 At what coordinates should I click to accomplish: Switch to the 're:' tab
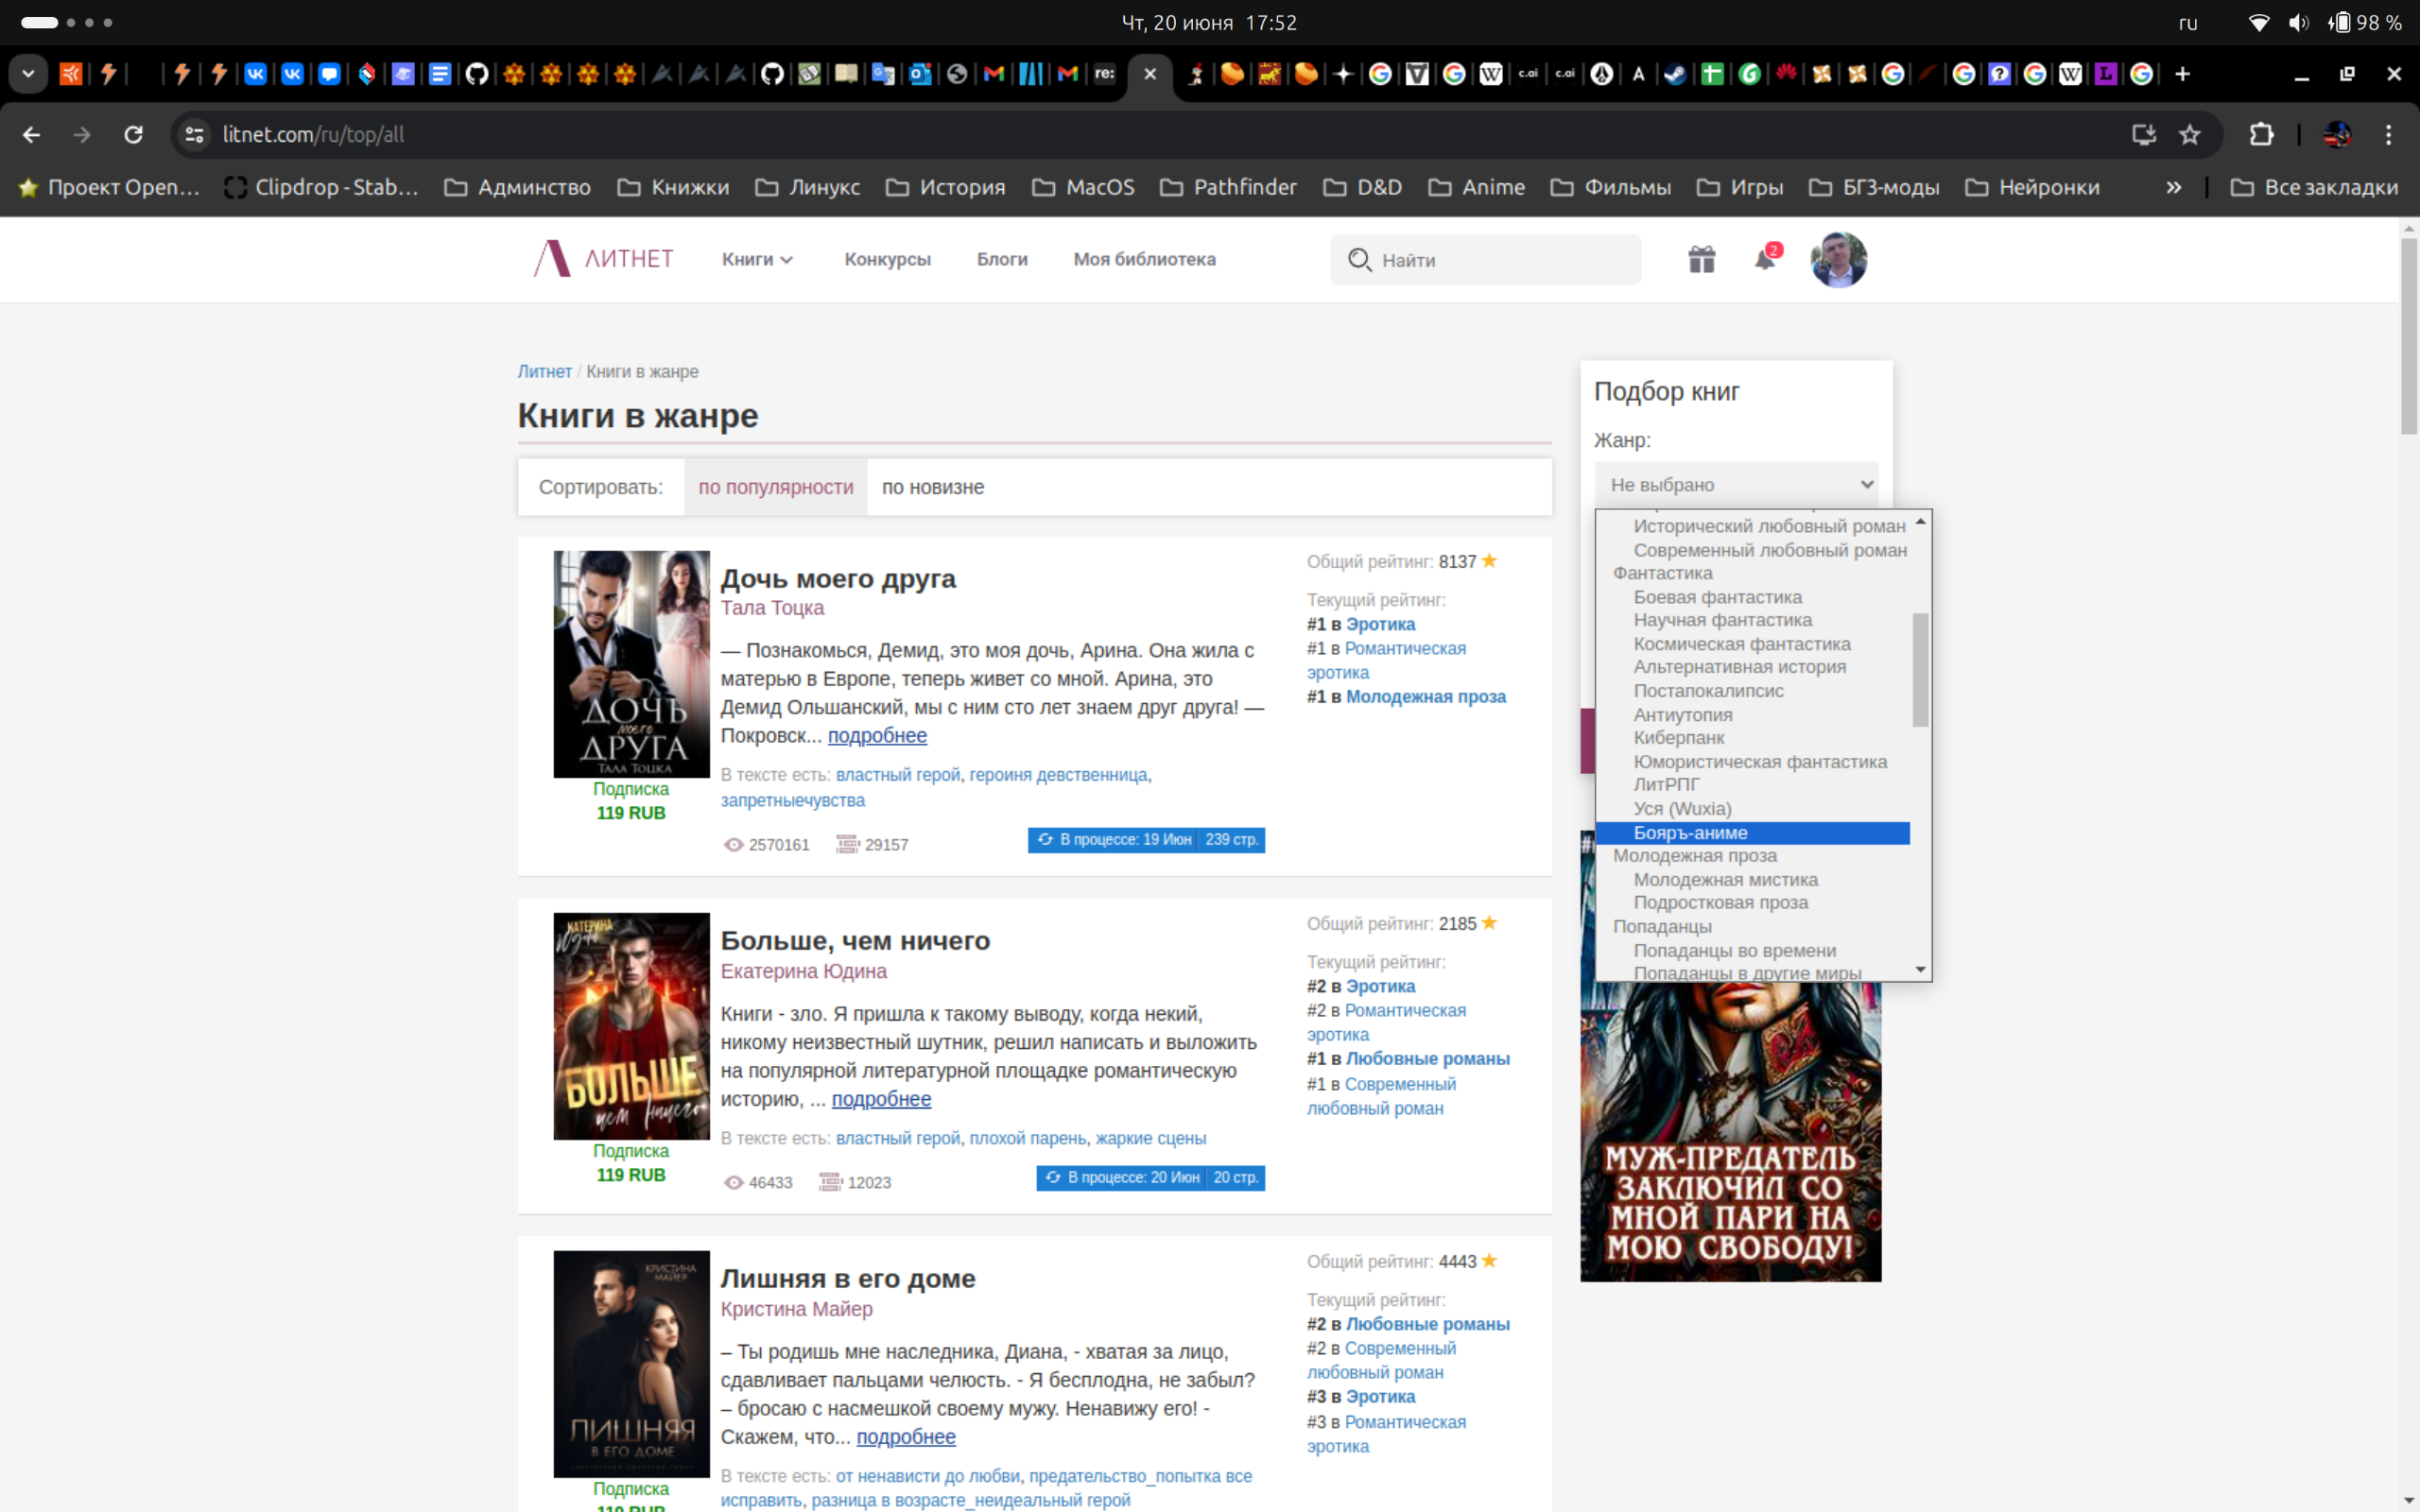point(1104,74)
